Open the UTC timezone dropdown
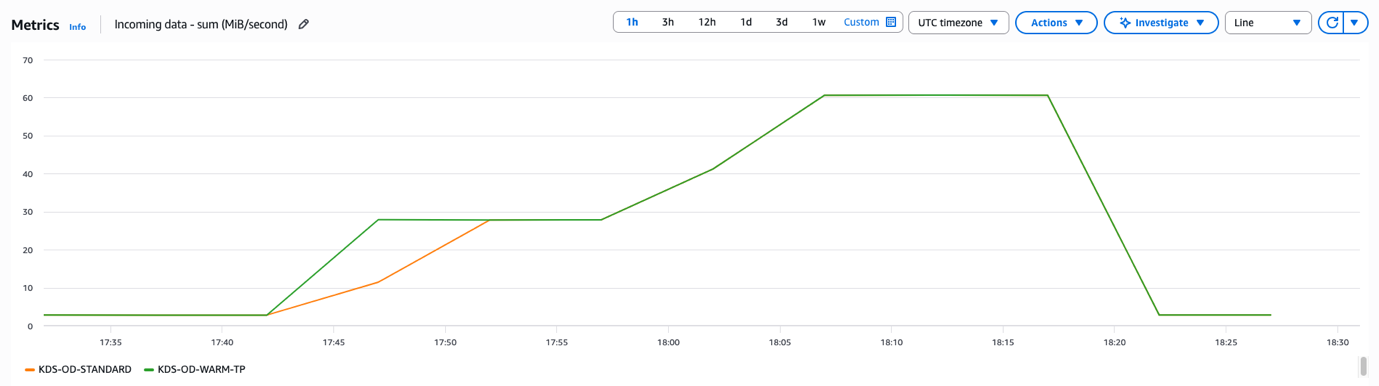The image size is (1379, 386). pyautogui.click(x=958, y=22)
